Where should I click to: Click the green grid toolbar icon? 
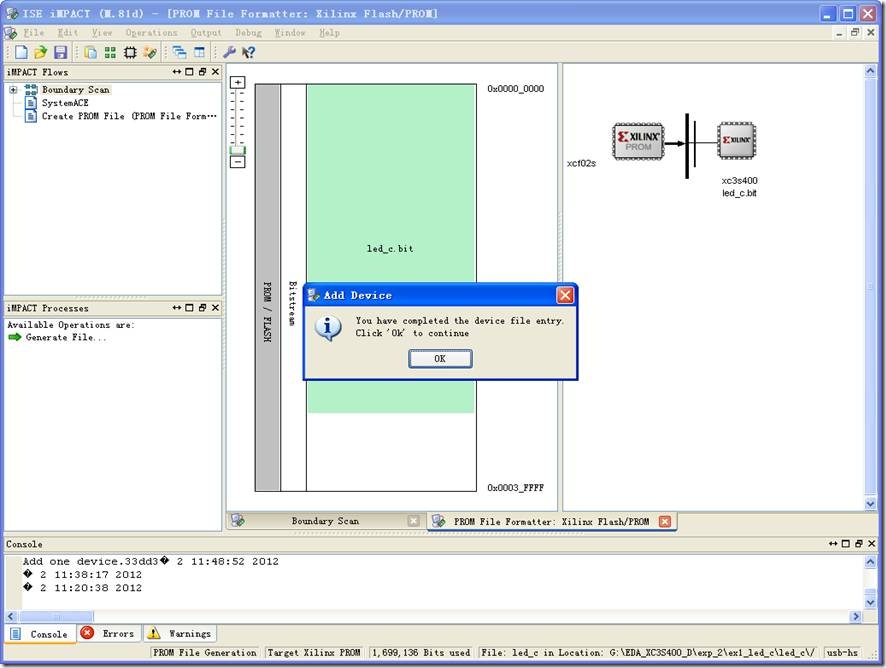click(110, 52)
